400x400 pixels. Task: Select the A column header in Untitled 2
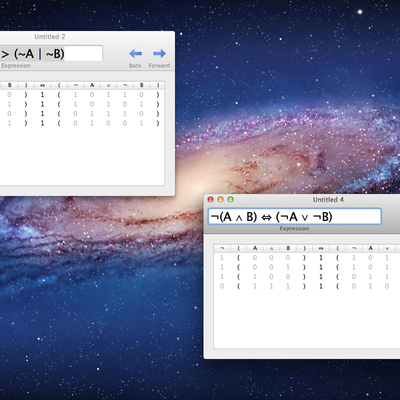point(92,85)
